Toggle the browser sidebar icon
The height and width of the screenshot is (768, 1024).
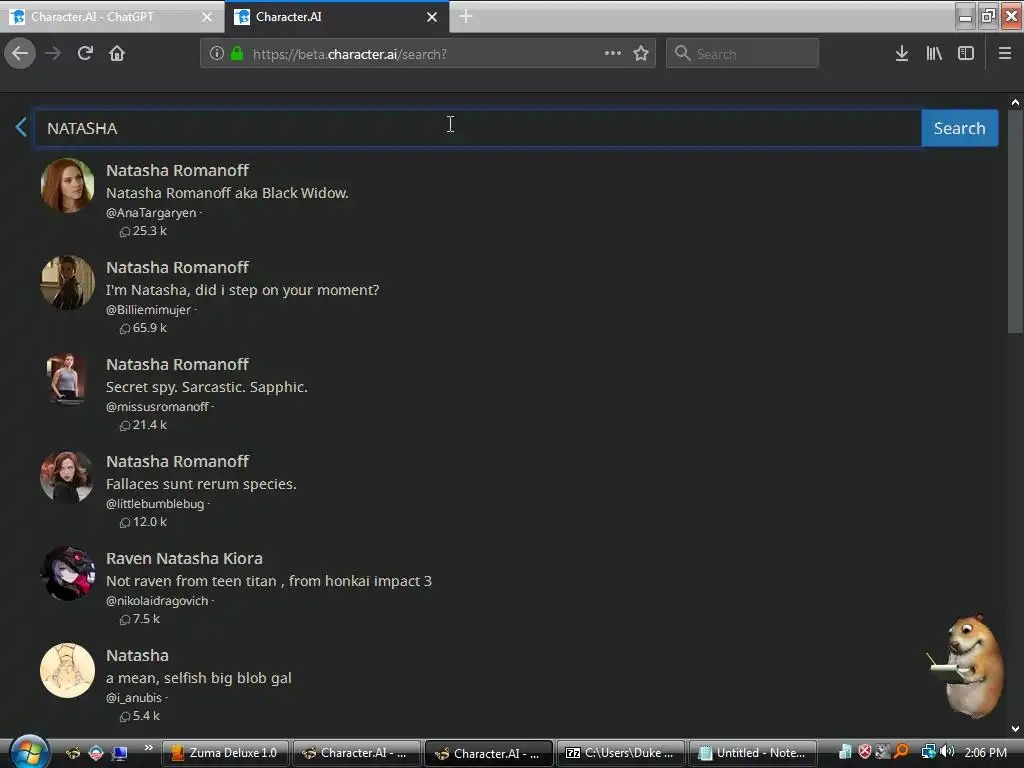966,54
